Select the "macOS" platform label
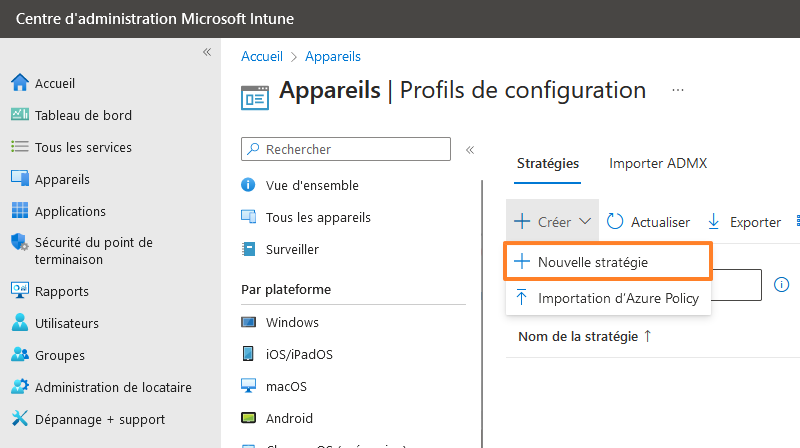 click(286, 386)
